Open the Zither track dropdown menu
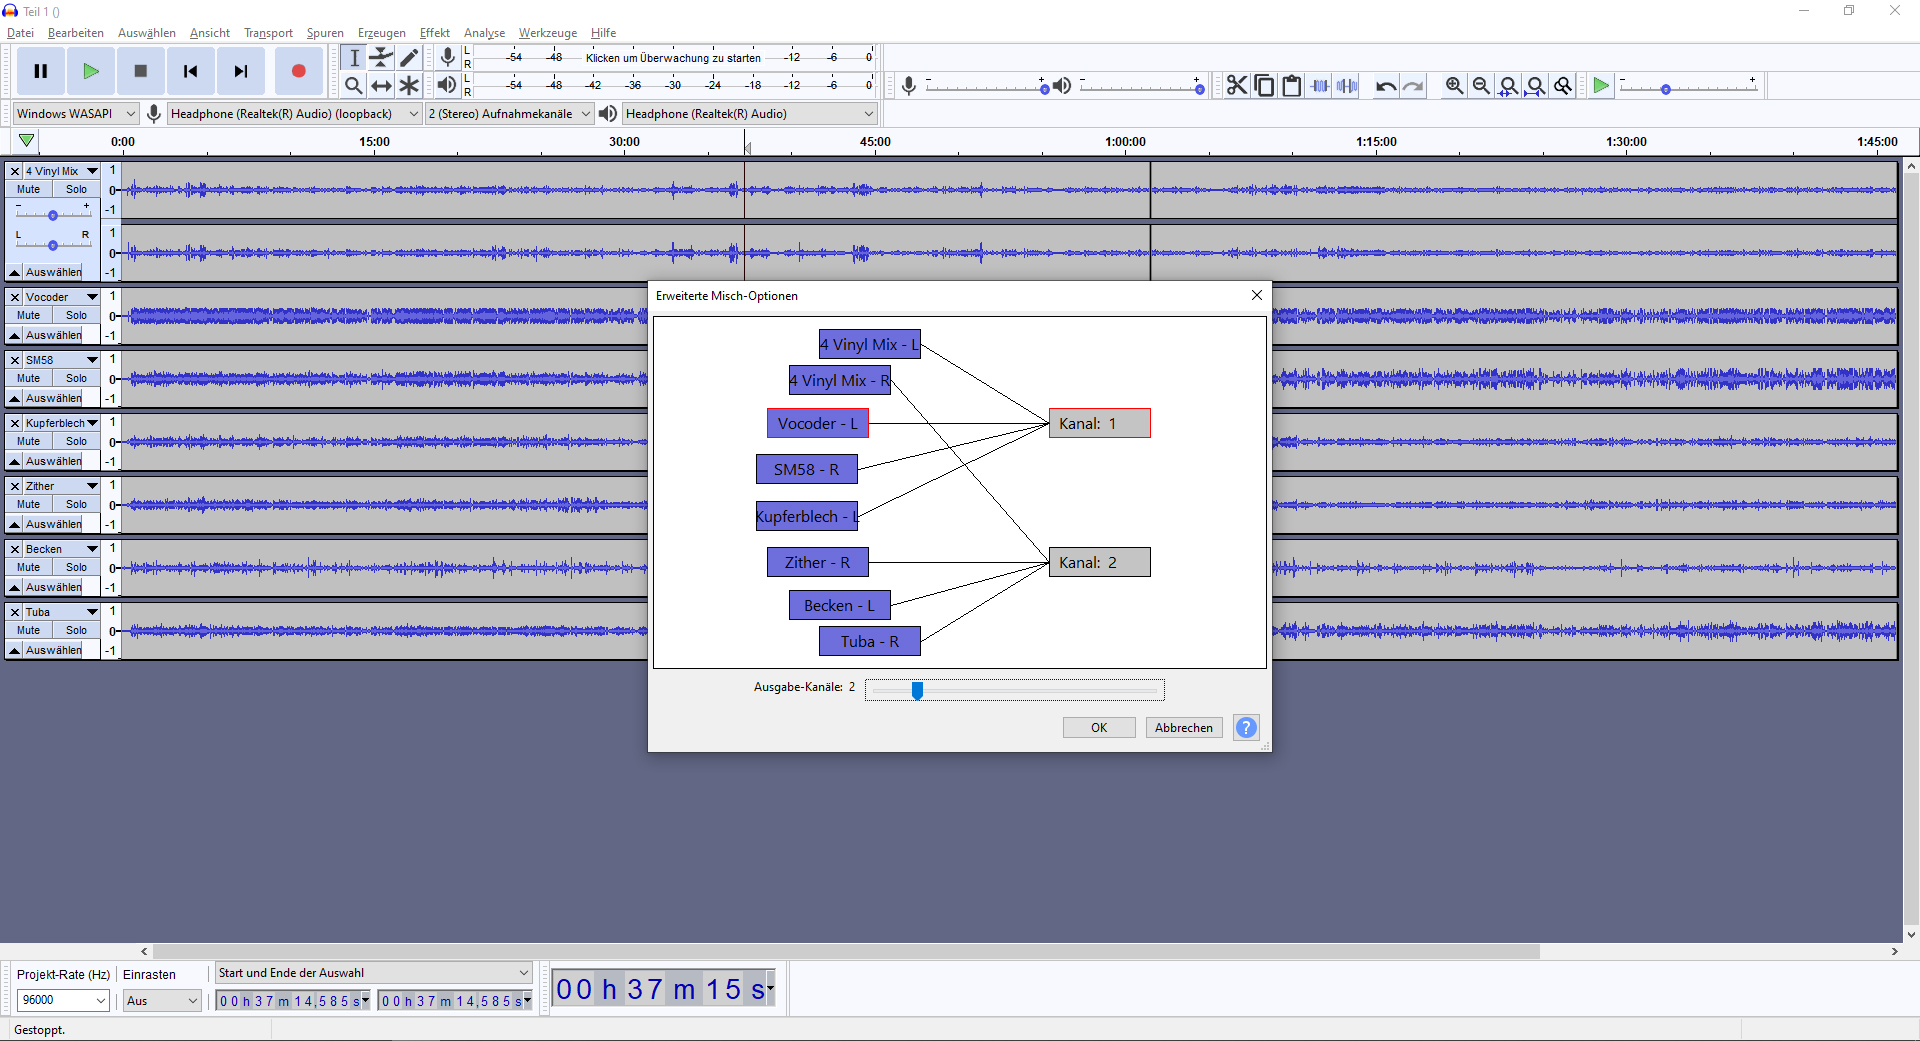This screenshot has width=1920, height=1041. (x=92, y=486)
